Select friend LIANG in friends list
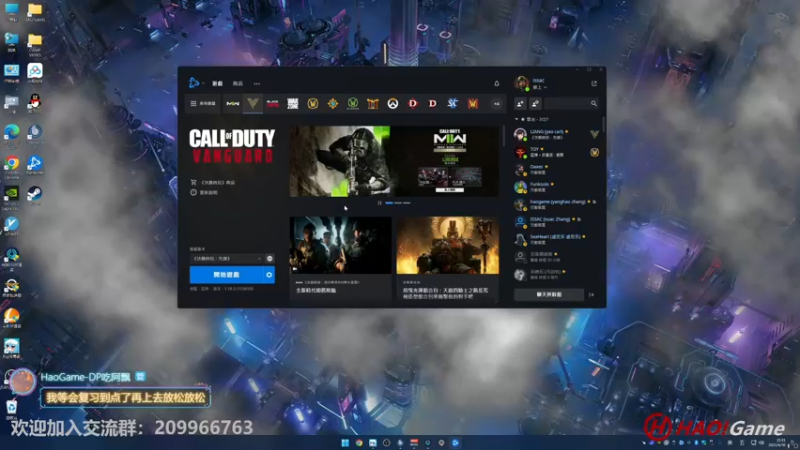This screenshot has width=800, height=450. [556, 134]
